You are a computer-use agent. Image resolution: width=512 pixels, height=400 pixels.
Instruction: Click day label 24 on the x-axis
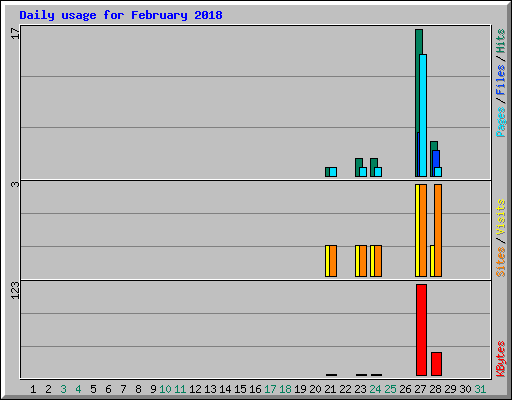[375, 389]
